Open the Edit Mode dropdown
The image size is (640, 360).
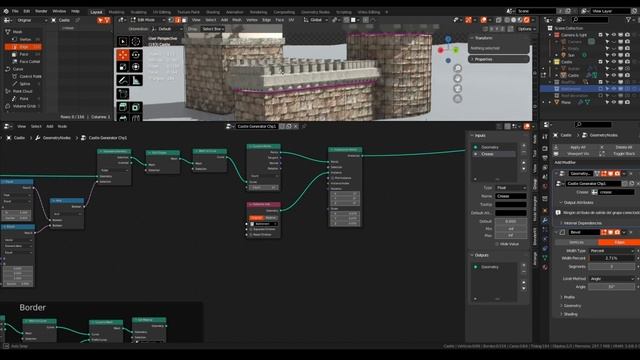tap(148, 20)
